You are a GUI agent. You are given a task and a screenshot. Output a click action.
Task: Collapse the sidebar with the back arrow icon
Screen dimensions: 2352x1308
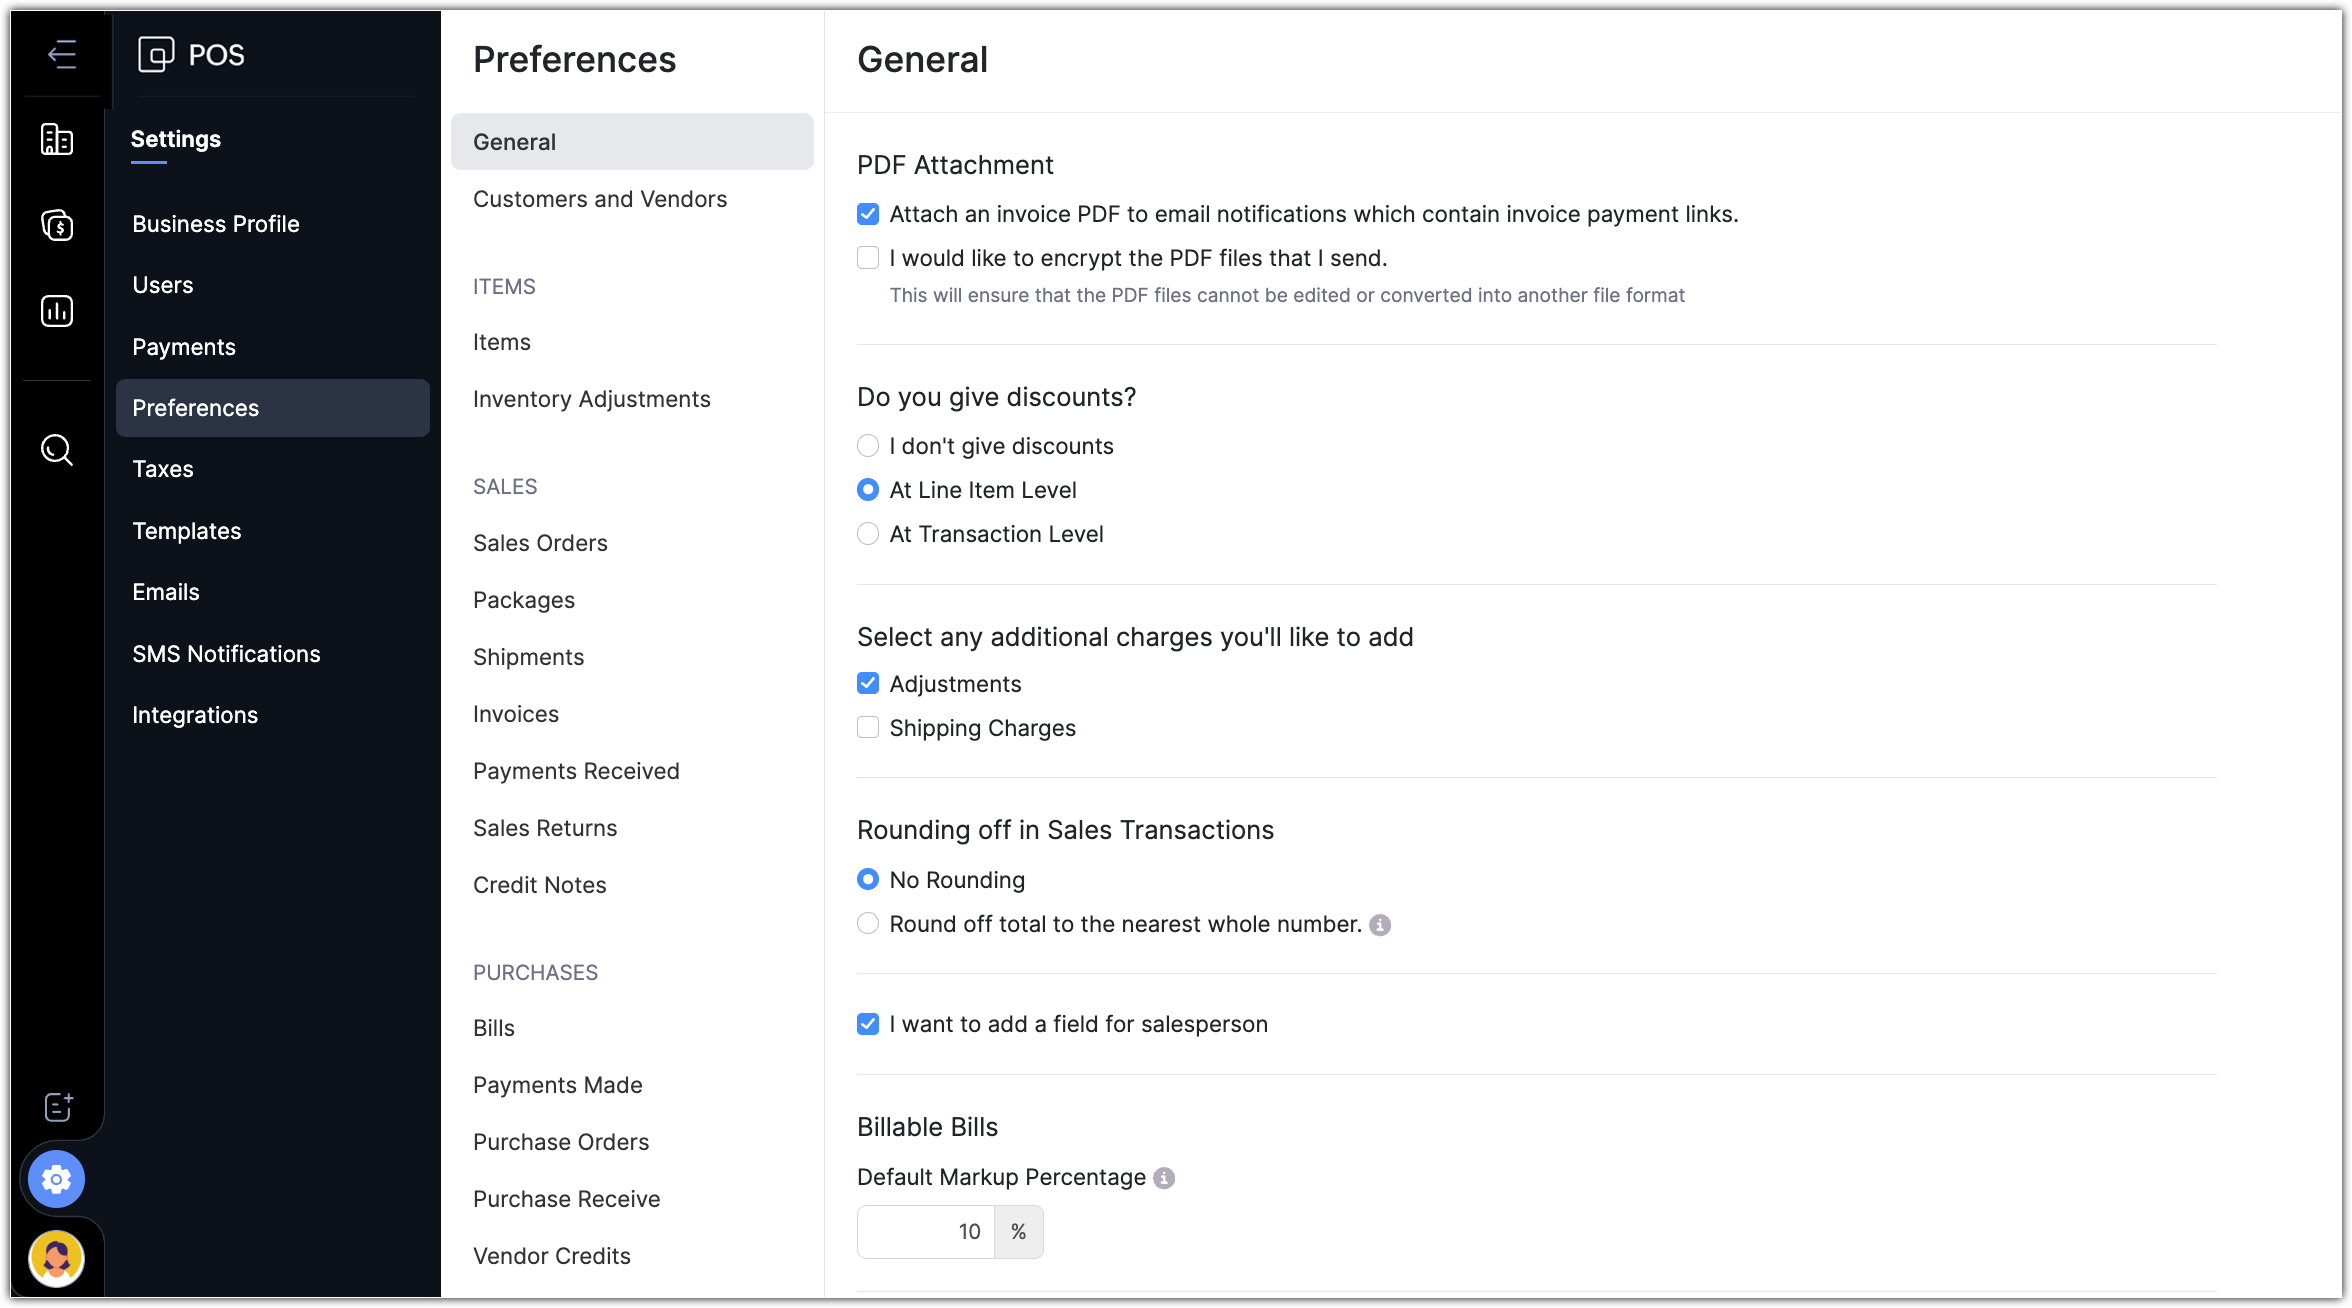[62, 54]
